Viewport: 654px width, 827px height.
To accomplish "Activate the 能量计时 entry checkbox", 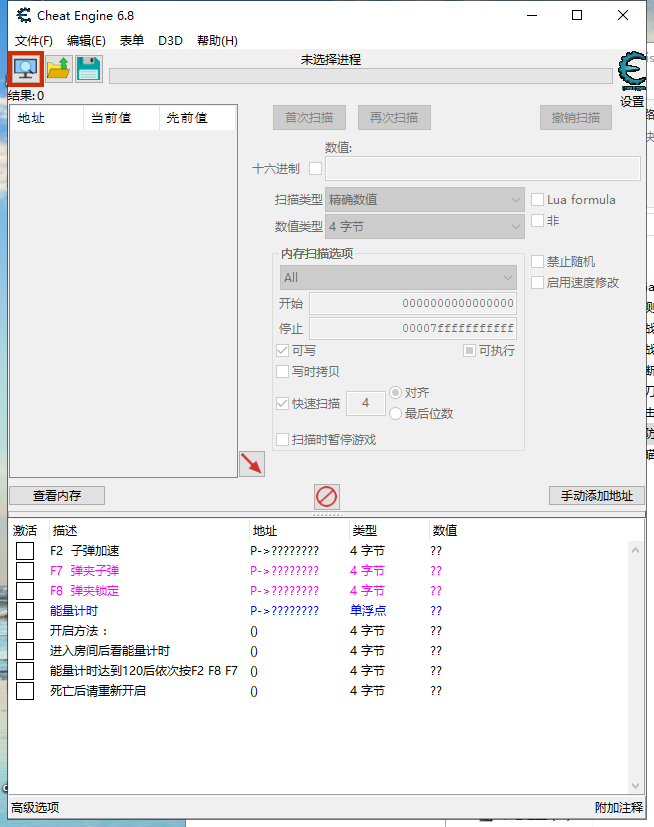I will [25, 611].
